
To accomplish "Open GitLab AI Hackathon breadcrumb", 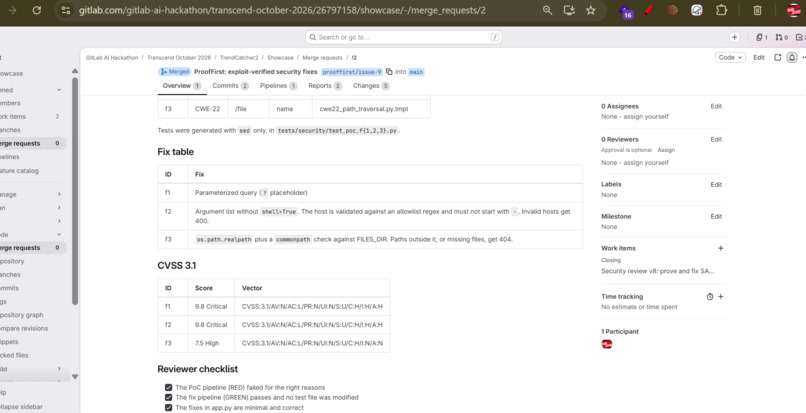I will (x=112, y=58).
